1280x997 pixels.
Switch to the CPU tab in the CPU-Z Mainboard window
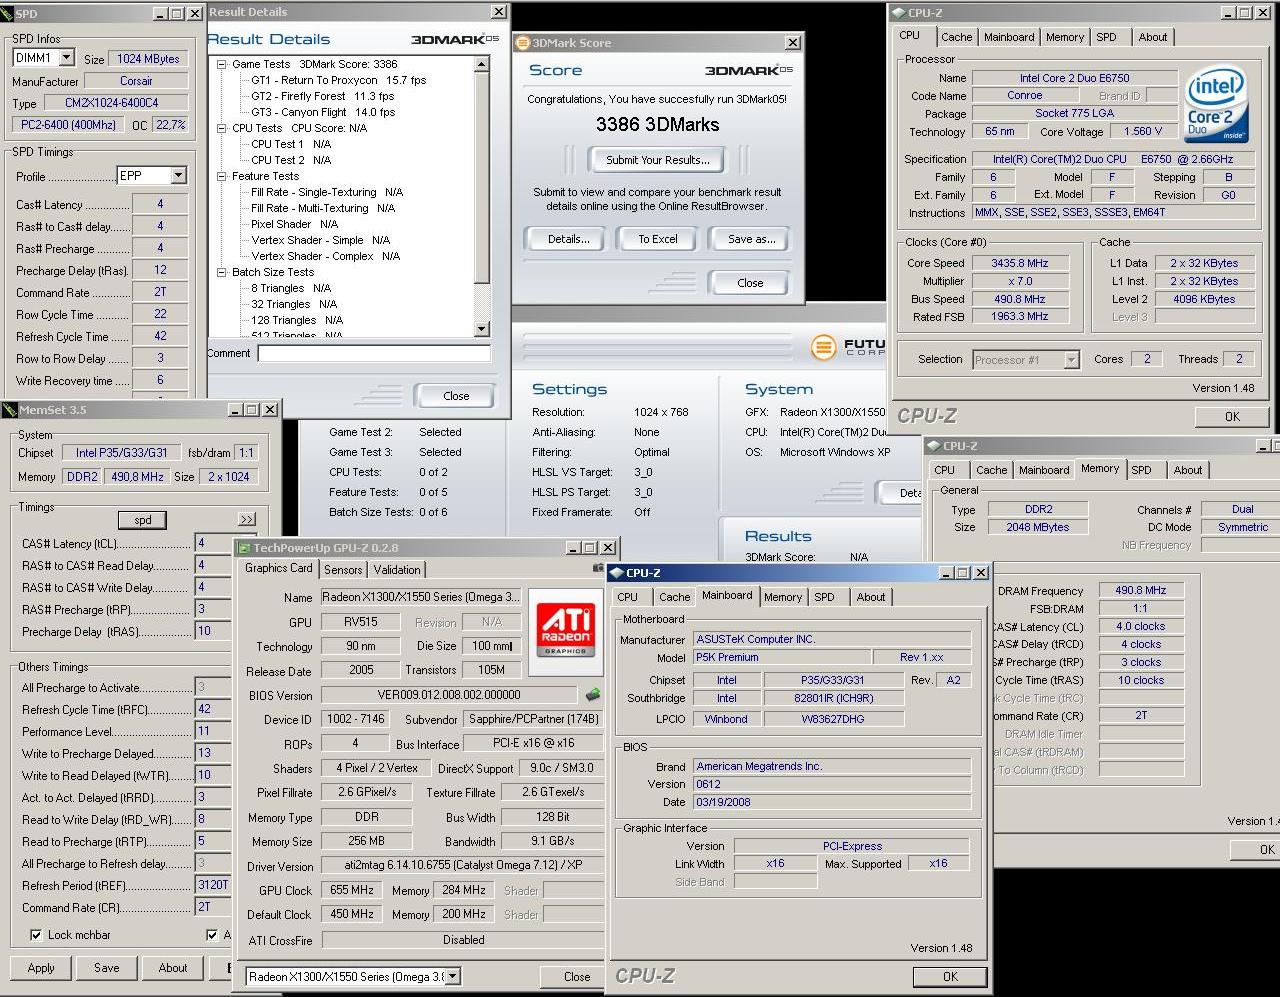[627, 597]
